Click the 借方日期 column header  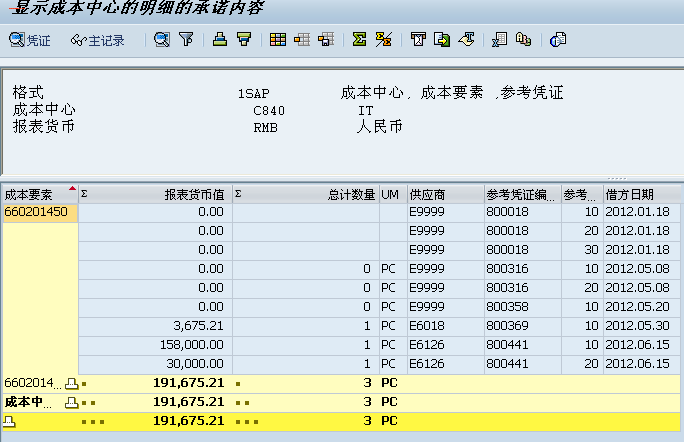[642, 194]
